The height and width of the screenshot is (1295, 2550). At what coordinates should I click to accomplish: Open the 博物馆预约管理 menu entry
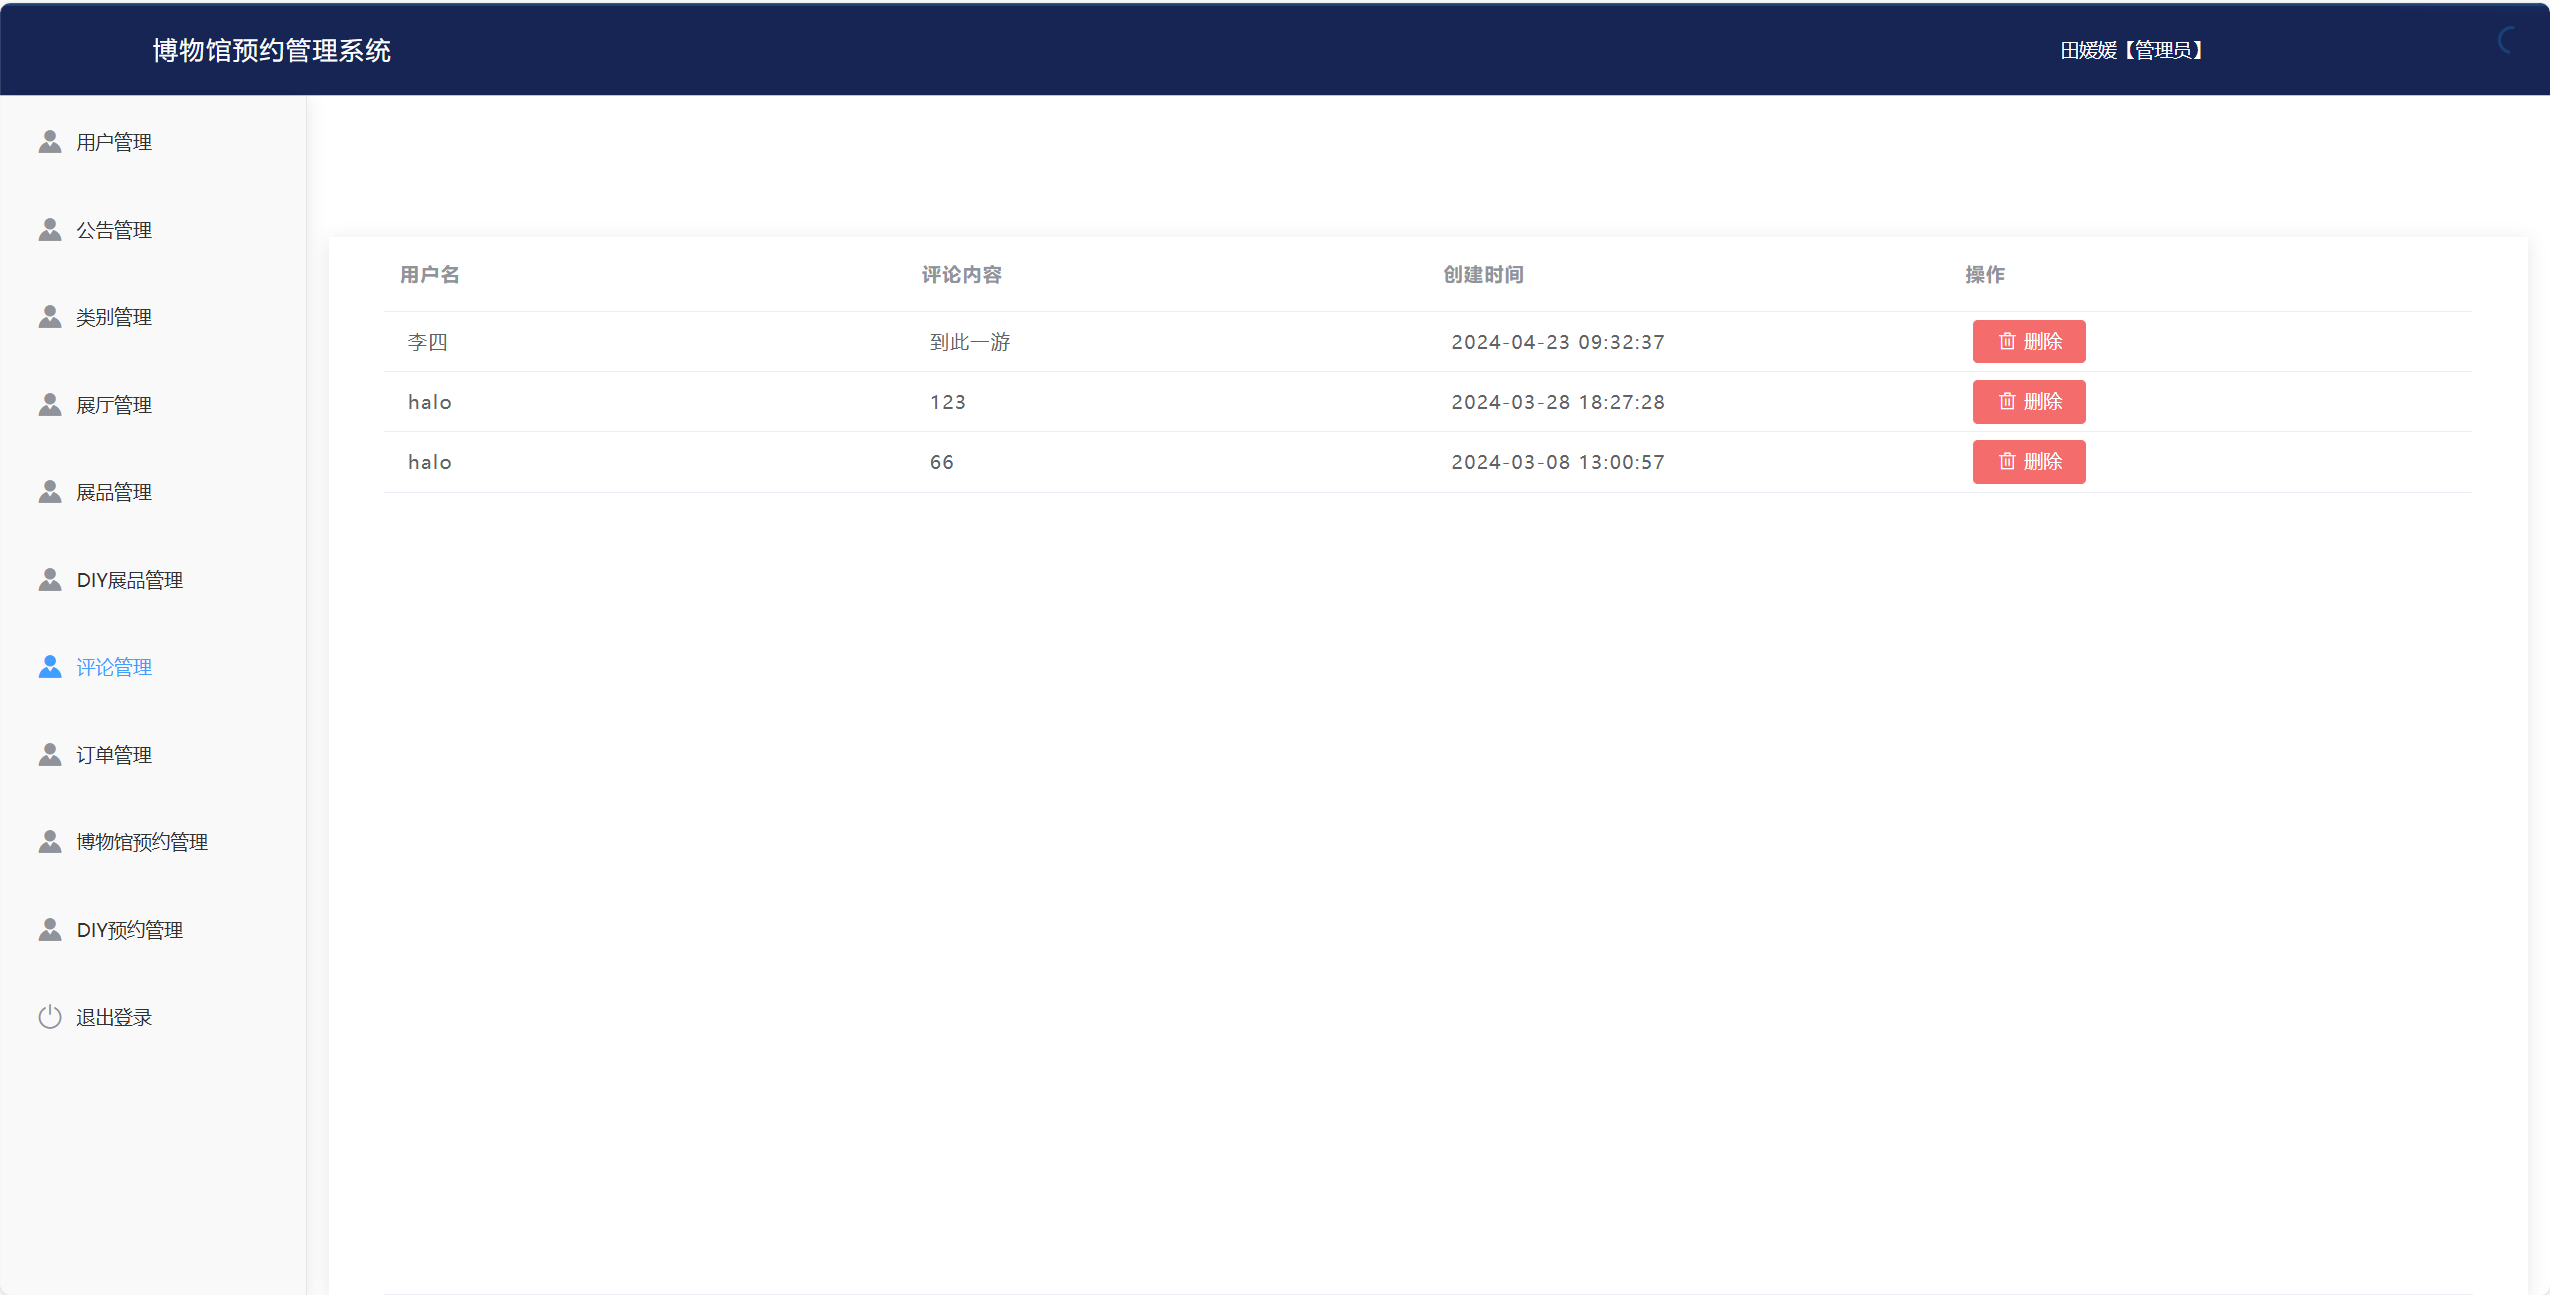coord(142,842)
